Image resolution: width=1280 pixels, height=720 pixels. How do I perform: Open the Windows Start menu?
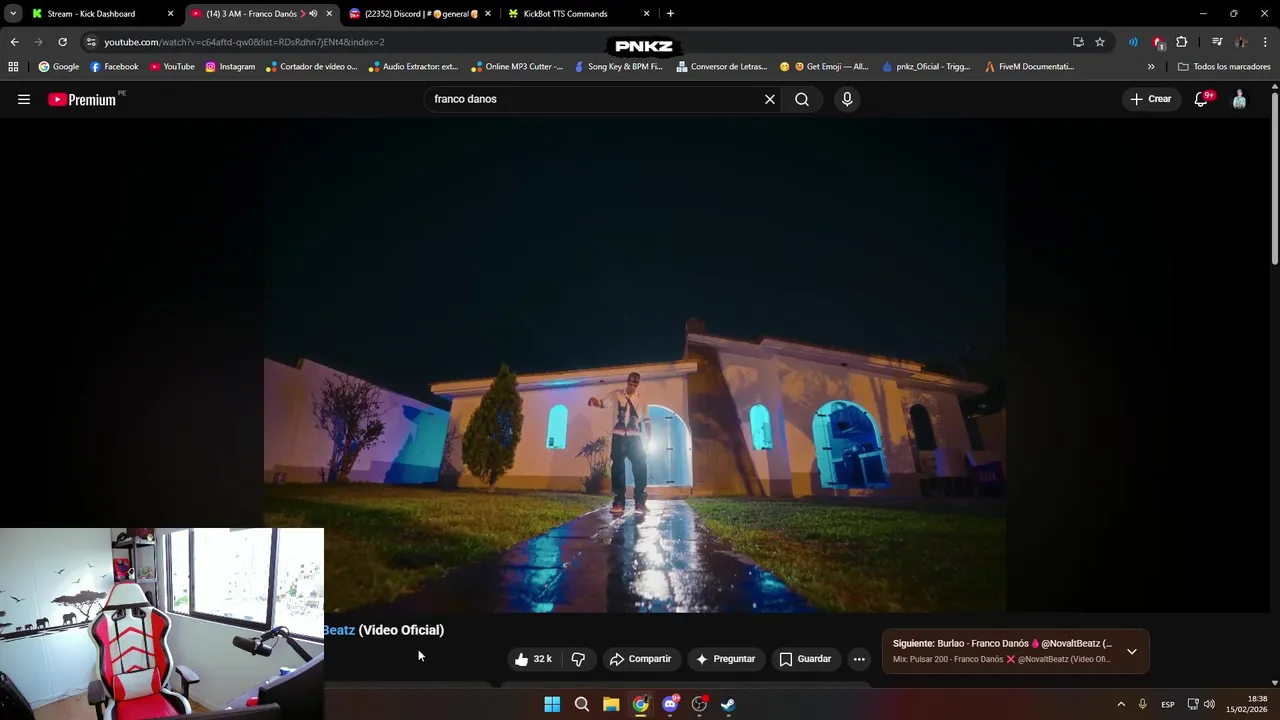click(552, 704)
